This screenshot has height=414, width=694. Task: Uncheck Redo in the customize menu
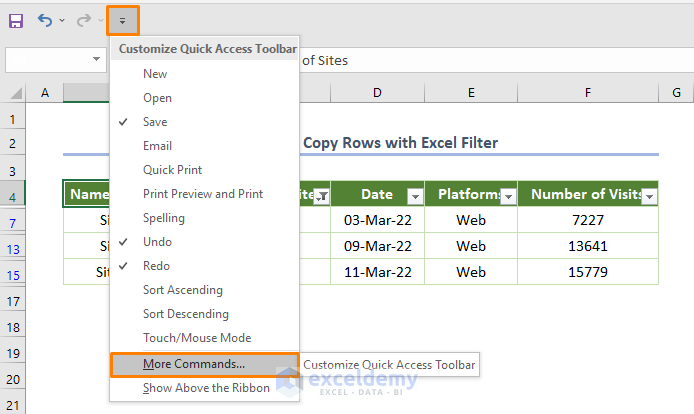(156, 266)
